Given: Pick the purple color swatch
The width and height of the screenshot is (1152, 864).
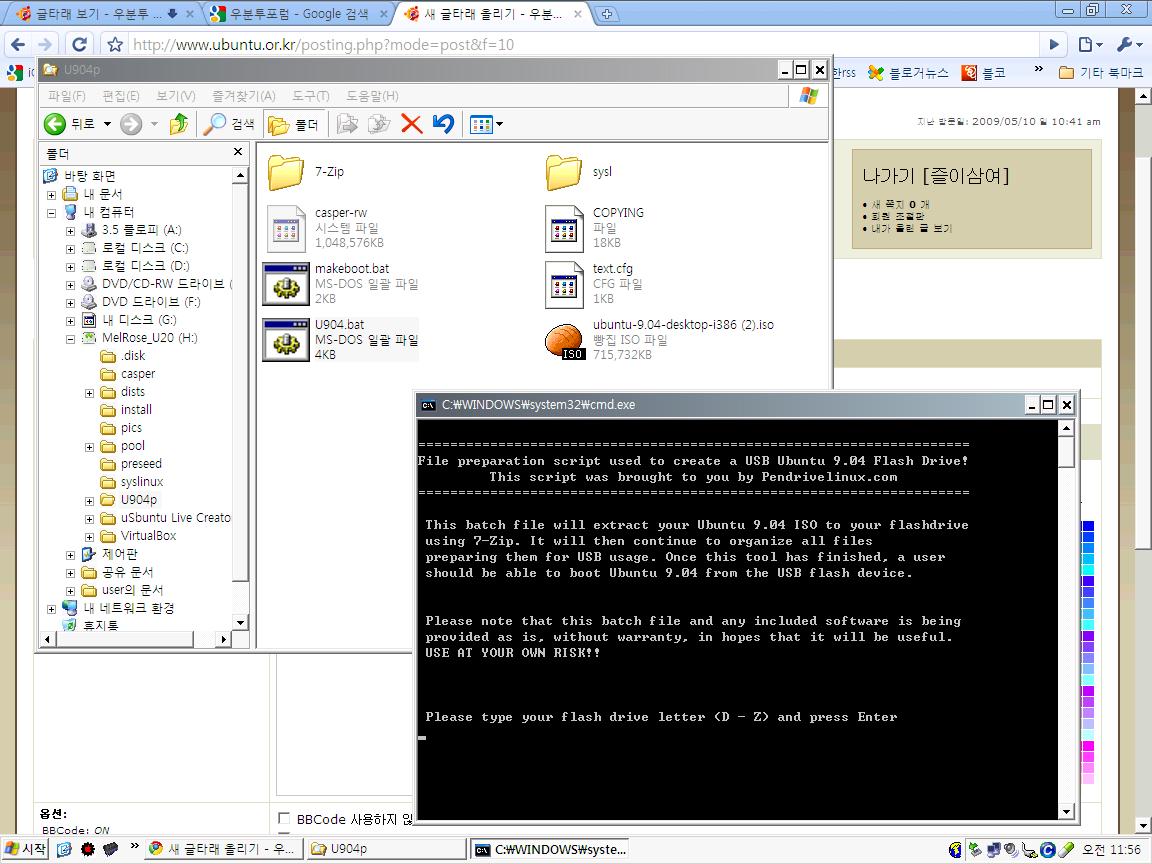Looking at the screenshot, I should tap(1088, 636).
